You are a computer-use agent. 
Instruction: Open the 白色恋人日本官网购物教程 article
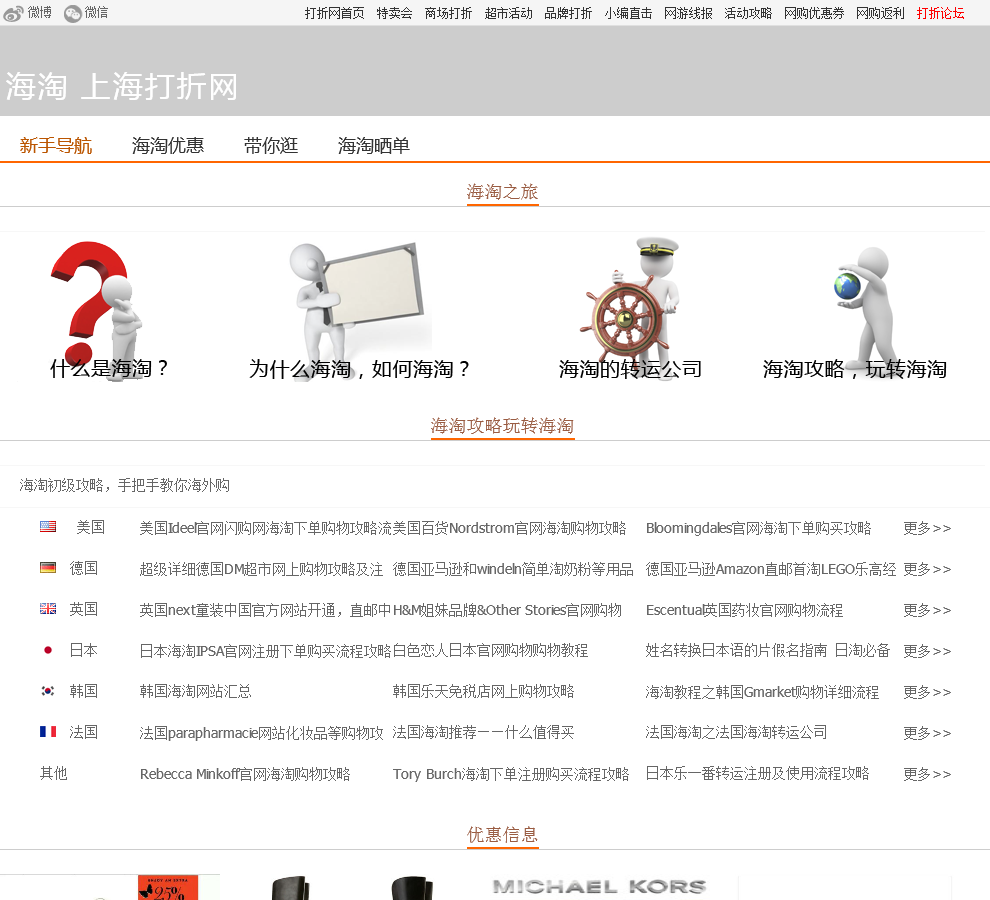pyautogui.click(x=491, y=651)
